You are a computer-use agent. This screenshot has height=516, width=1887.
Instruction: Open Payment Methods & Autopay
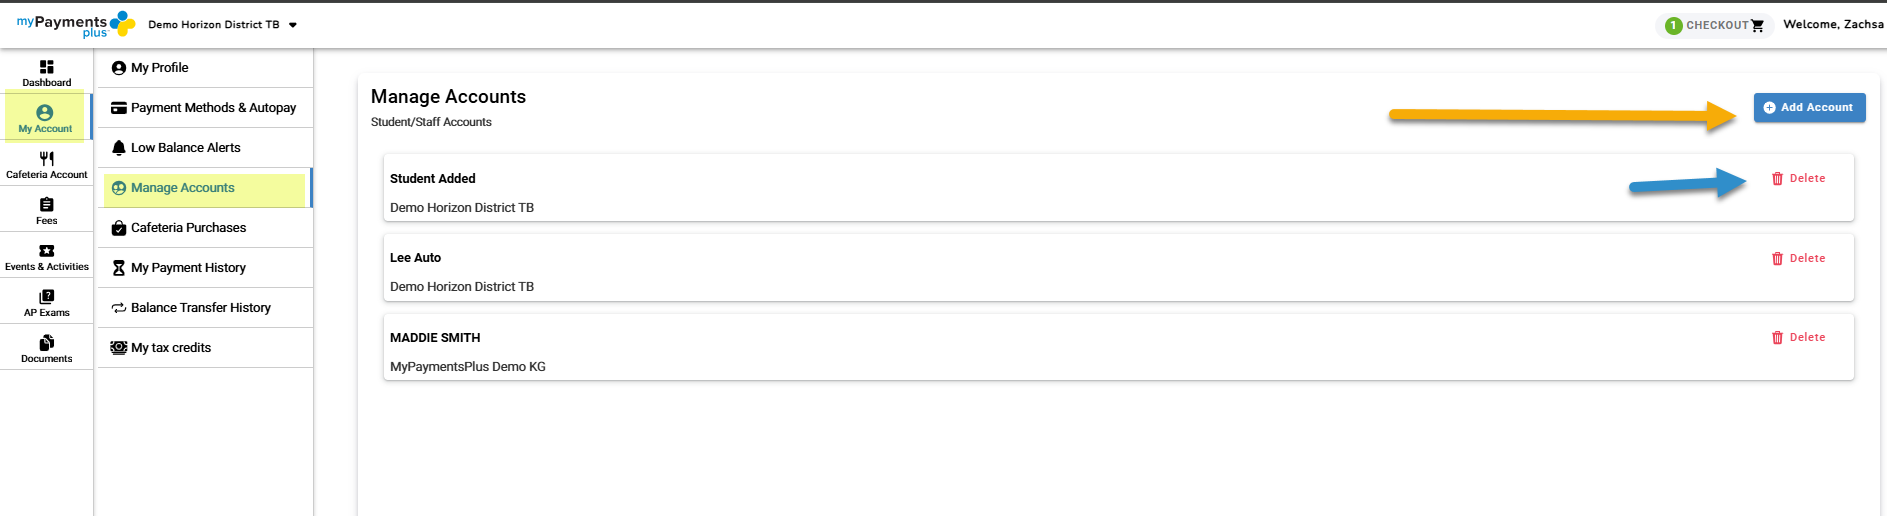pyautogui.click(x=213, y=108)
